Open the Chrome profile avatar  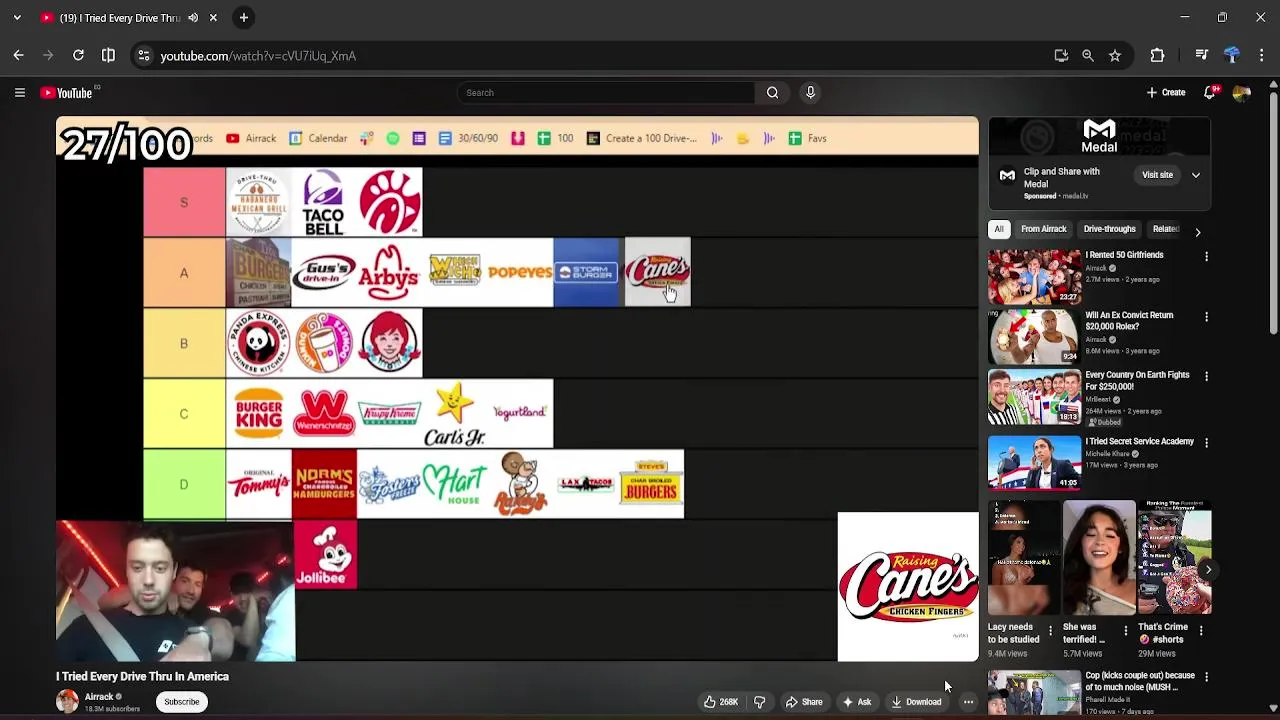click(x=1232, y=56)
